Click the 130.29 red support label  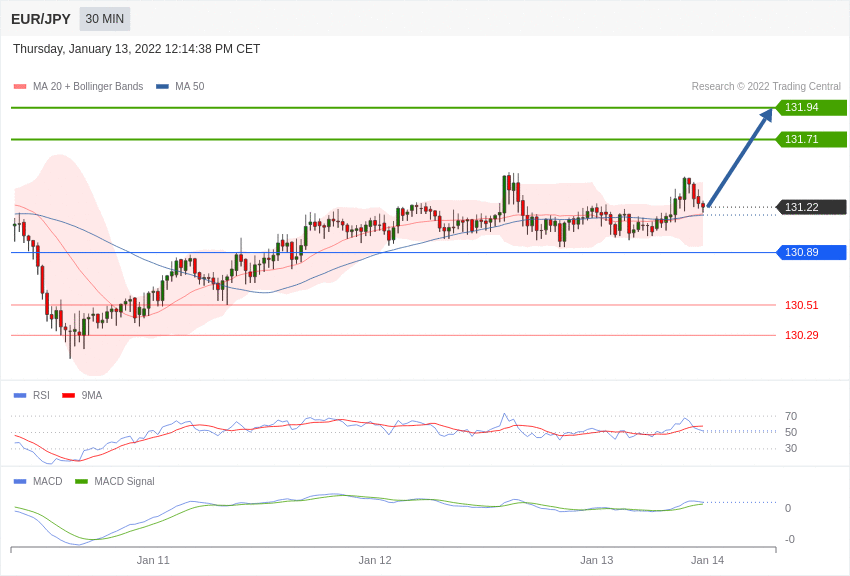pyautogui.click(x=801, y=335)
